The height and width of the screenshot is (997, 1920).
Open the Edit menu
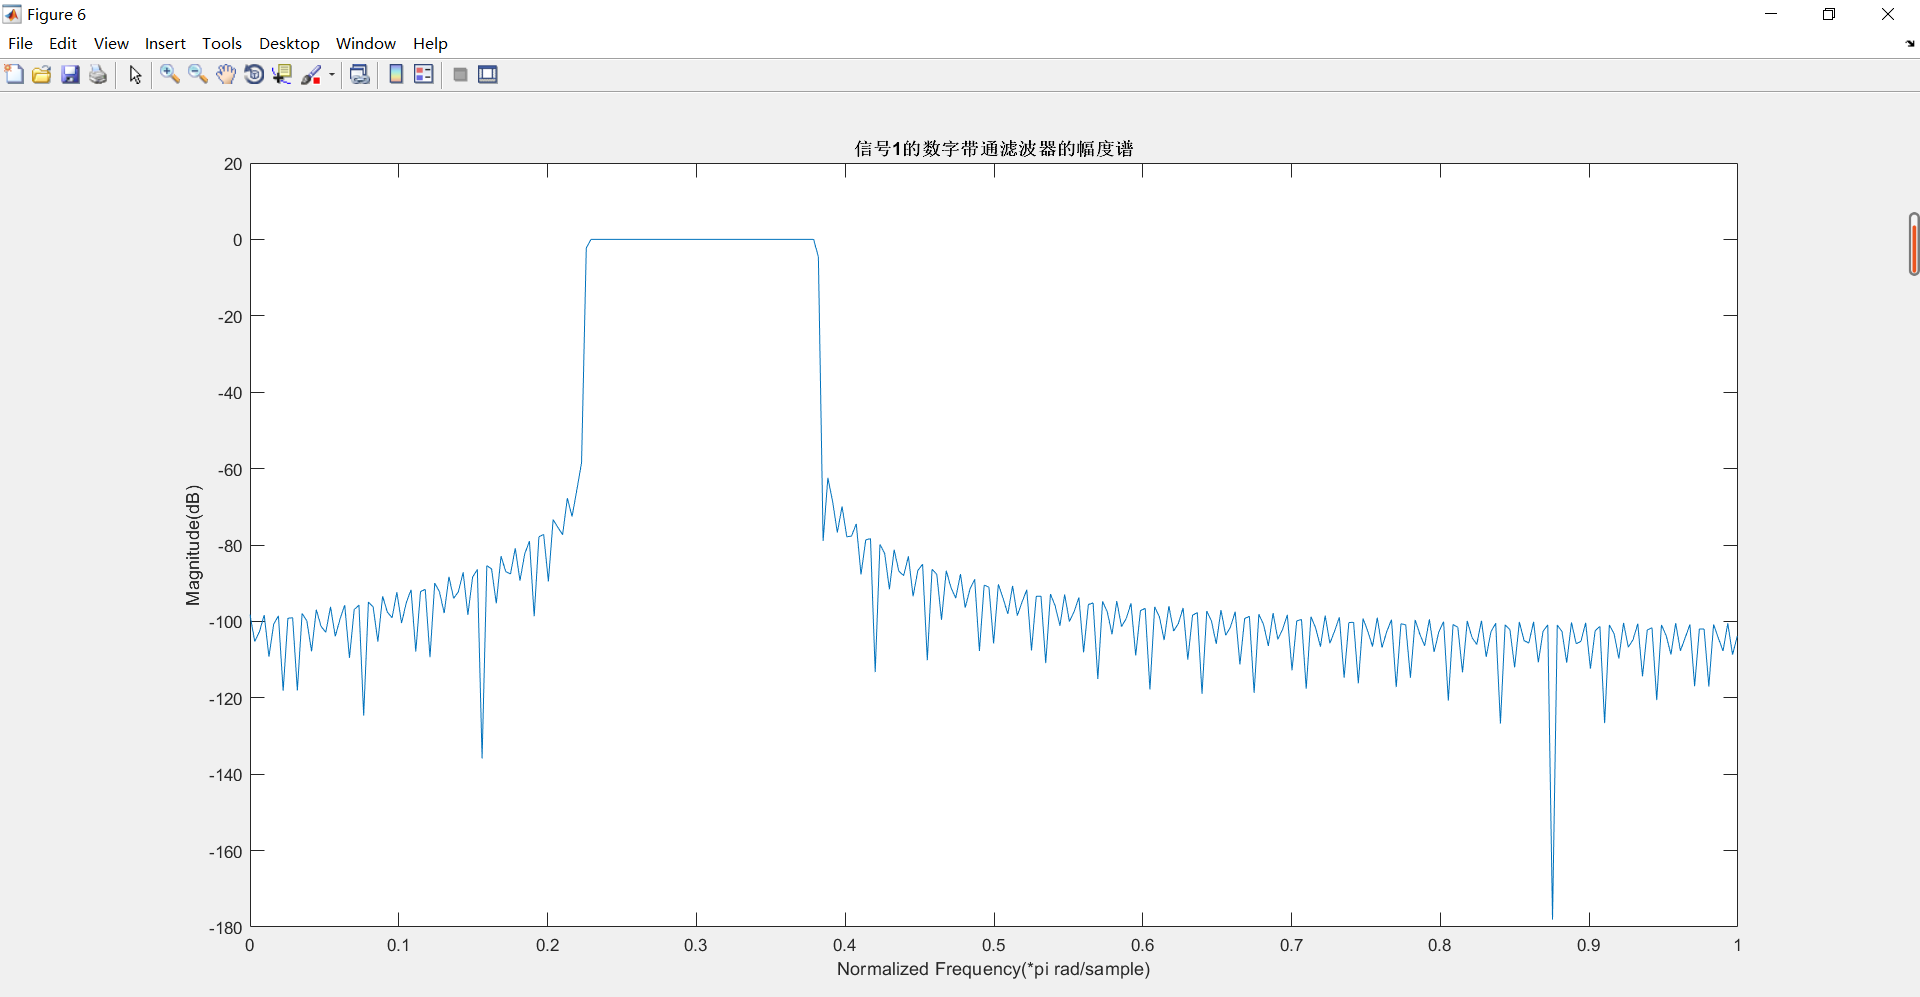[x=63, y=44]
